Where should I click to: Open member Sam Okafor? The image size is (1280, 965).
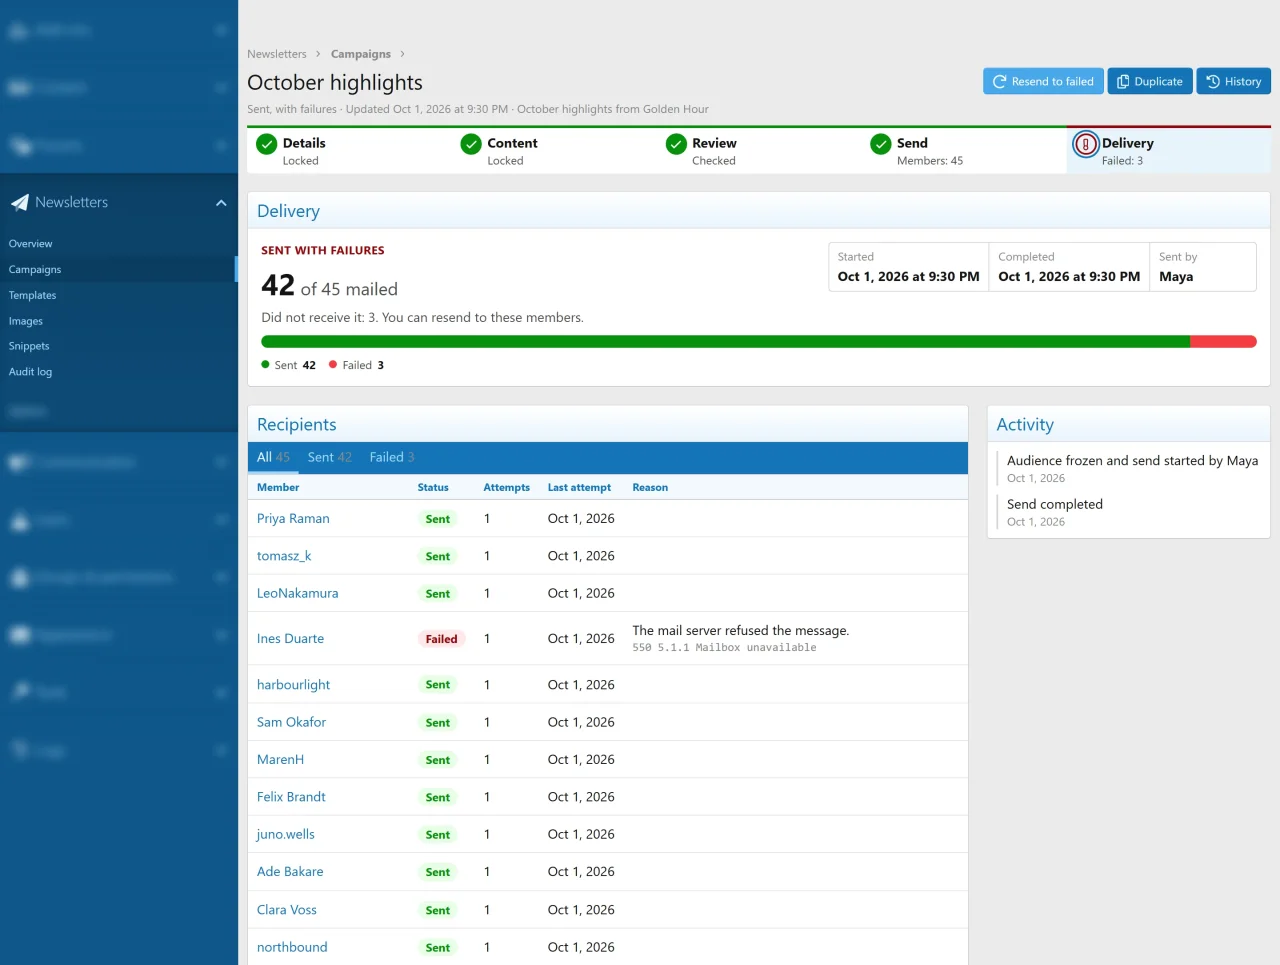point(291,722)
